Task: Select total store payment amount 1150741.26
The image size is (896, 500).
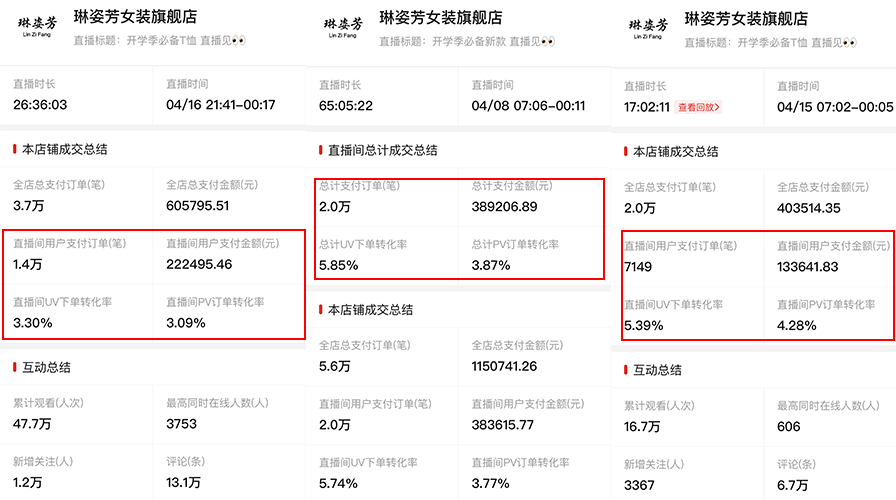Action: click(x=504, y=366)
